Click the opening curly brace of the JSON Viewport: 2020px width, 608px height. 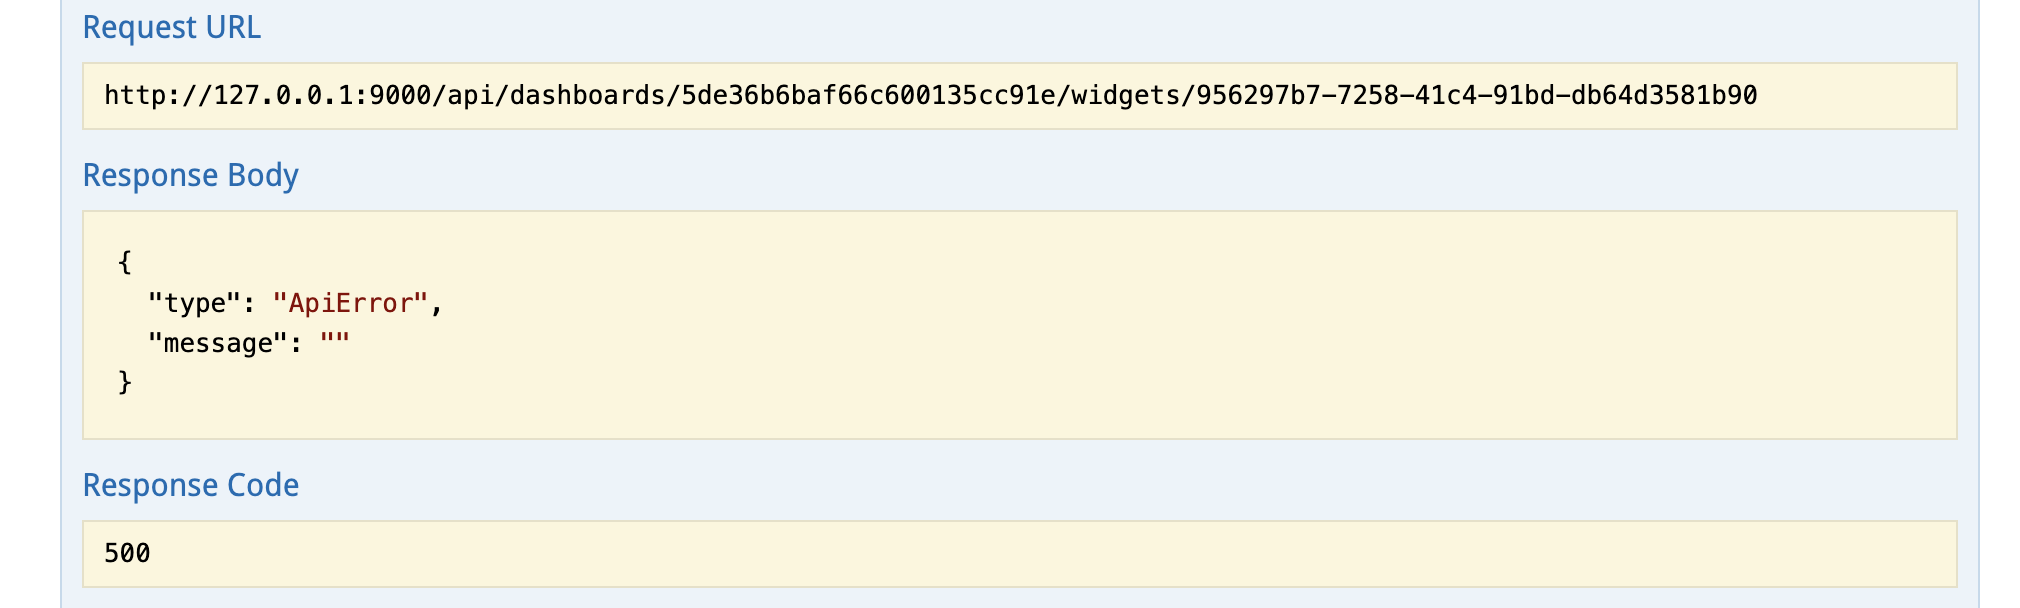pyautogui.click(x=126, y=262)
